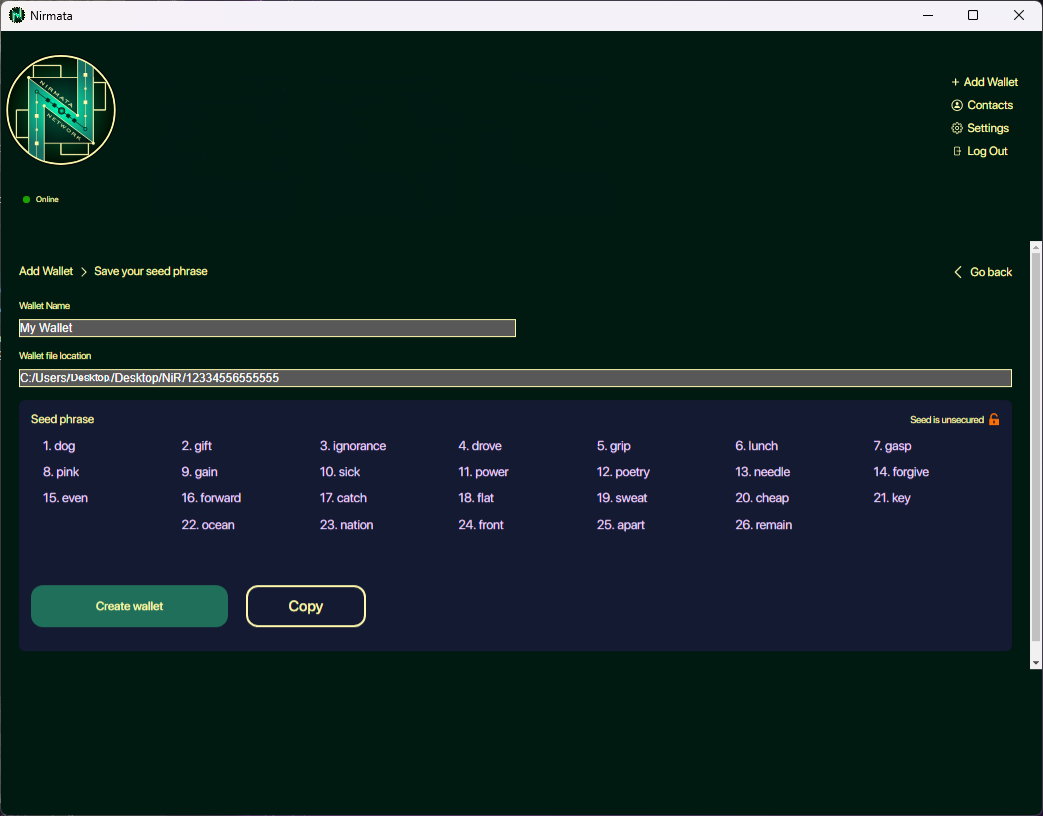This screenshot has height=816, width=1043.
Task: Click the plus icon next to Add Wallet
Action: pyautogui.click(x=955, y=82)
